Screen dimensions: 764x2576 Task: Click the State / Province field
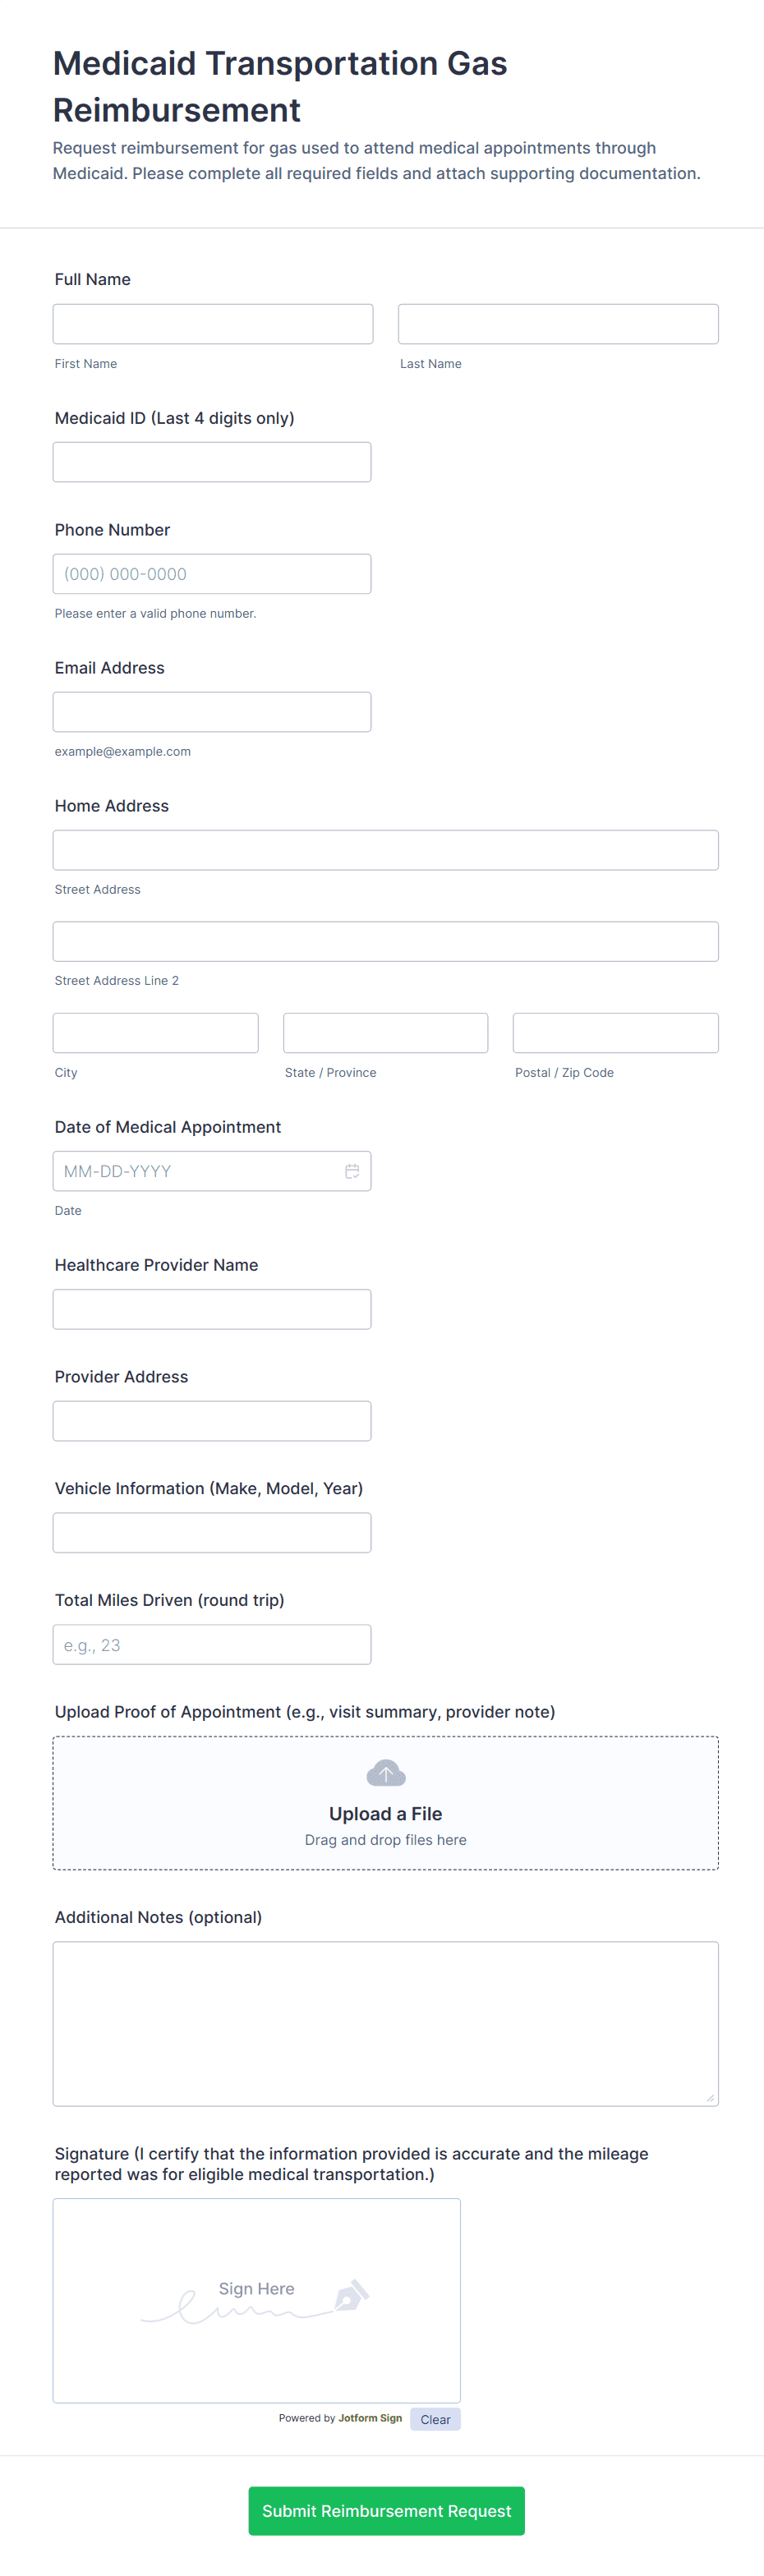[x=385, y=1033]
